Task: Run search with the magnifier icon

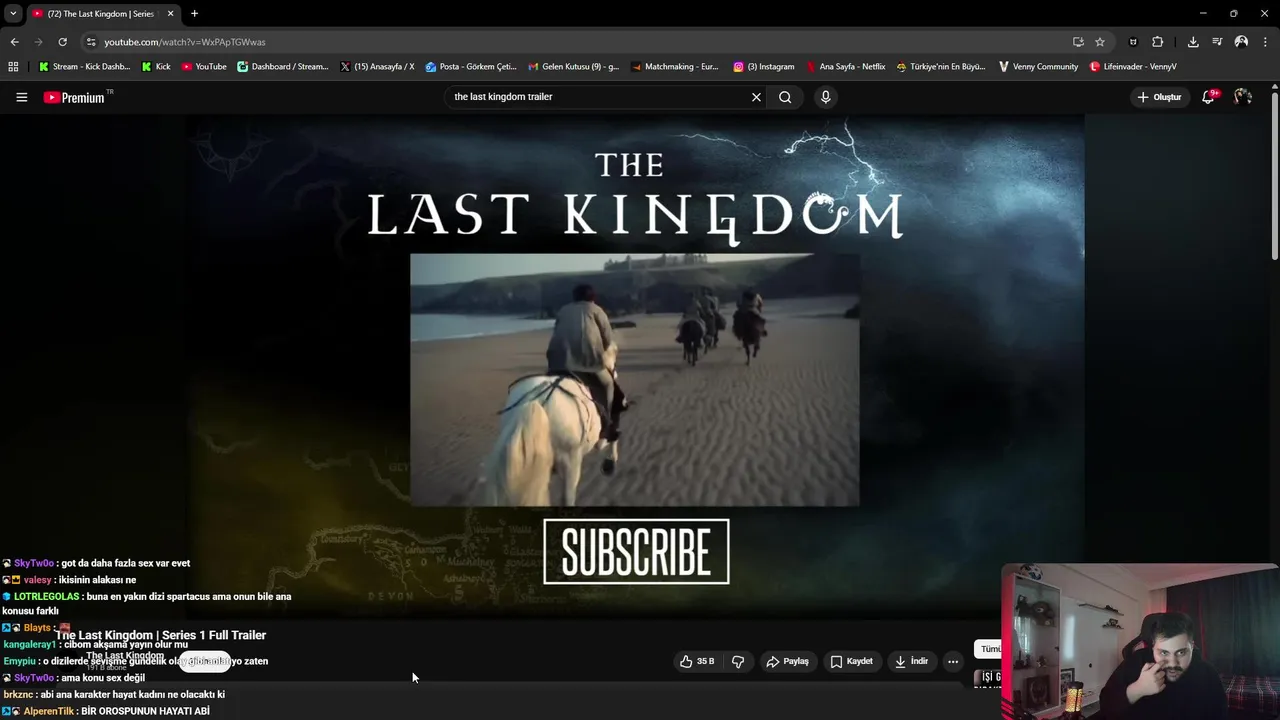Action: tap(785, 97)
